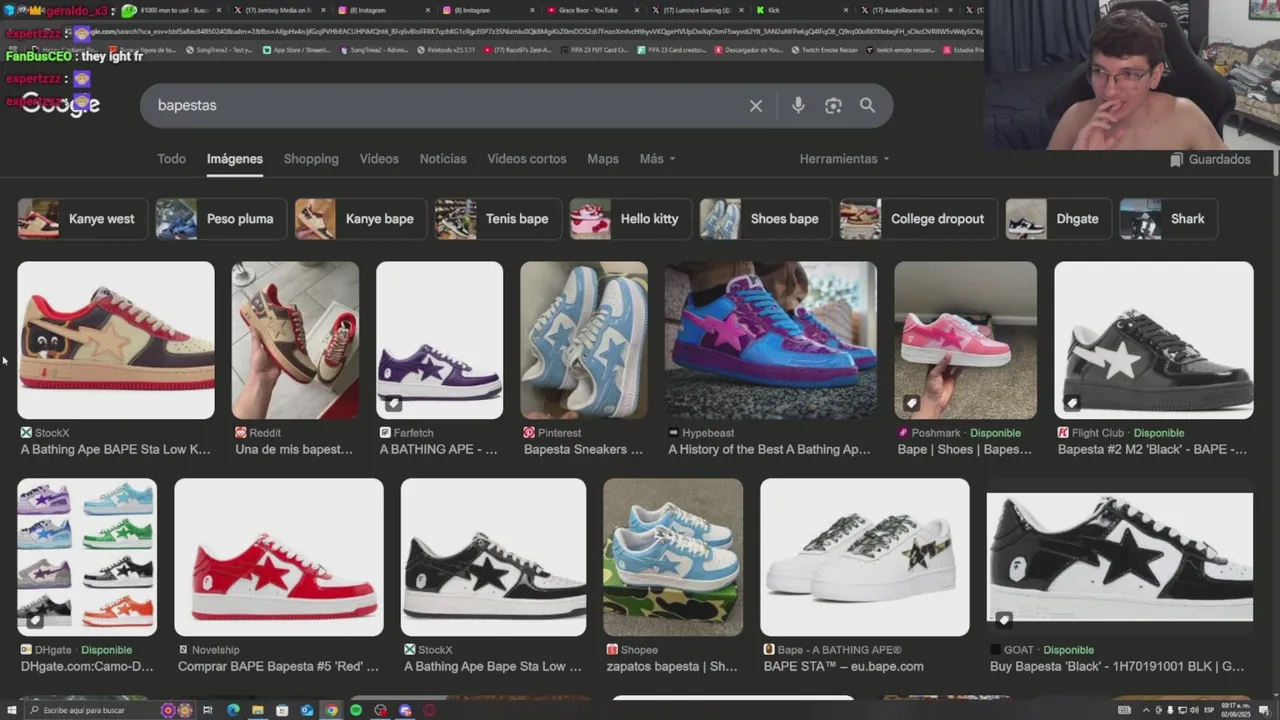Open 'BAPE STA™ — eu.bape.com' link
Screen dimensions: 1280x720
(x=844, y=667)
